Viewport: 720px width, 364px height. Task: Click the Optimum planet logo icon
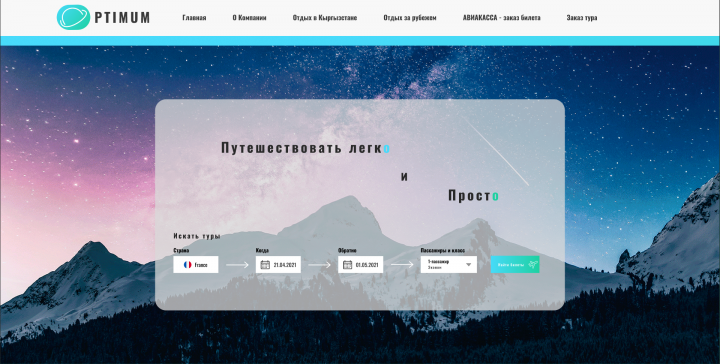[73, 17]
